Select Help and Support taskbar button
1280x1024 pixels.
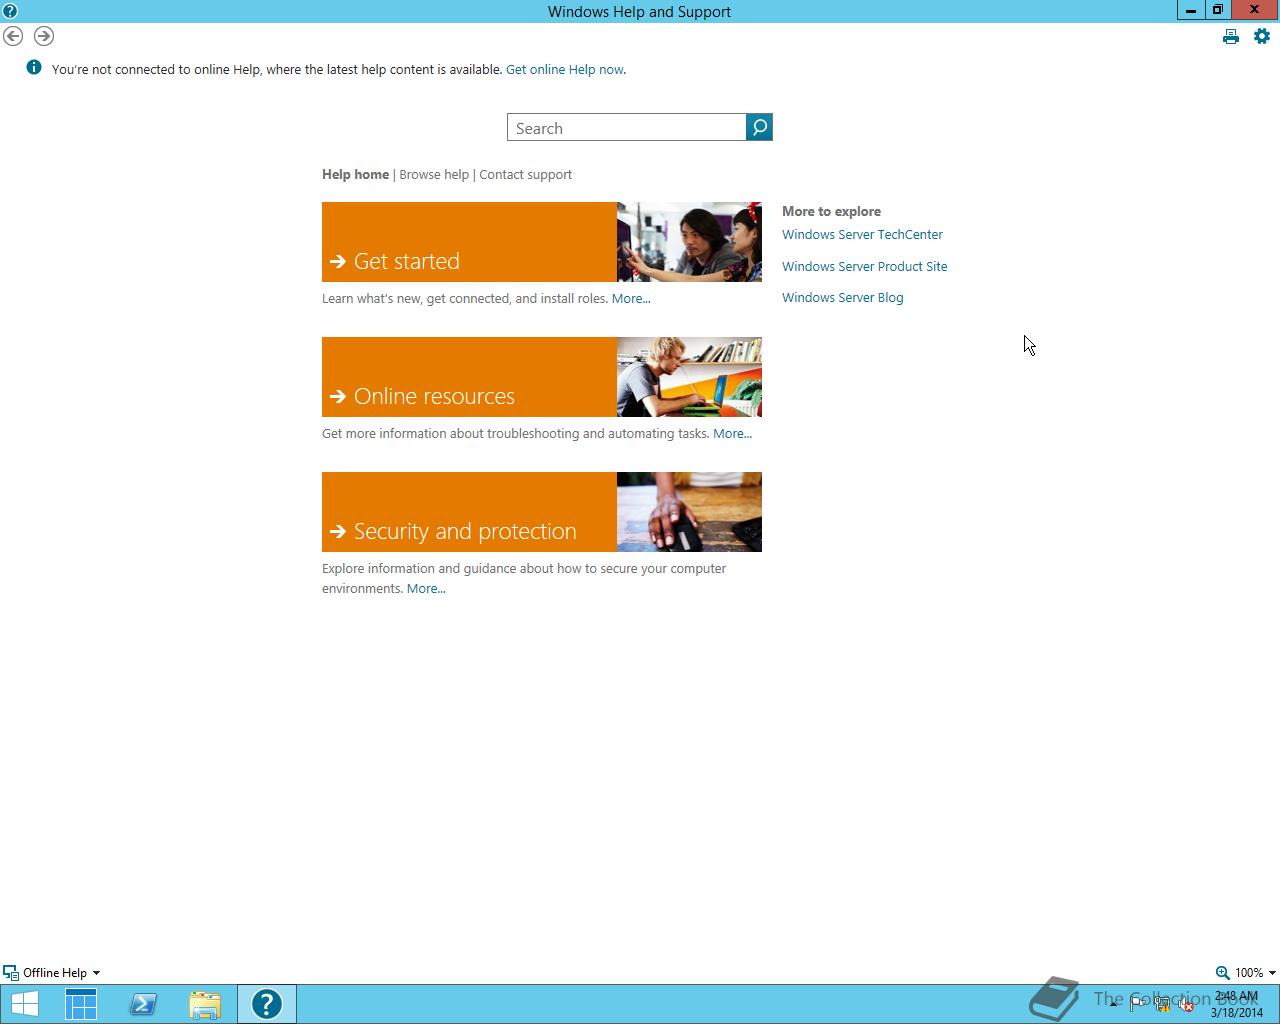point(267,1004)
